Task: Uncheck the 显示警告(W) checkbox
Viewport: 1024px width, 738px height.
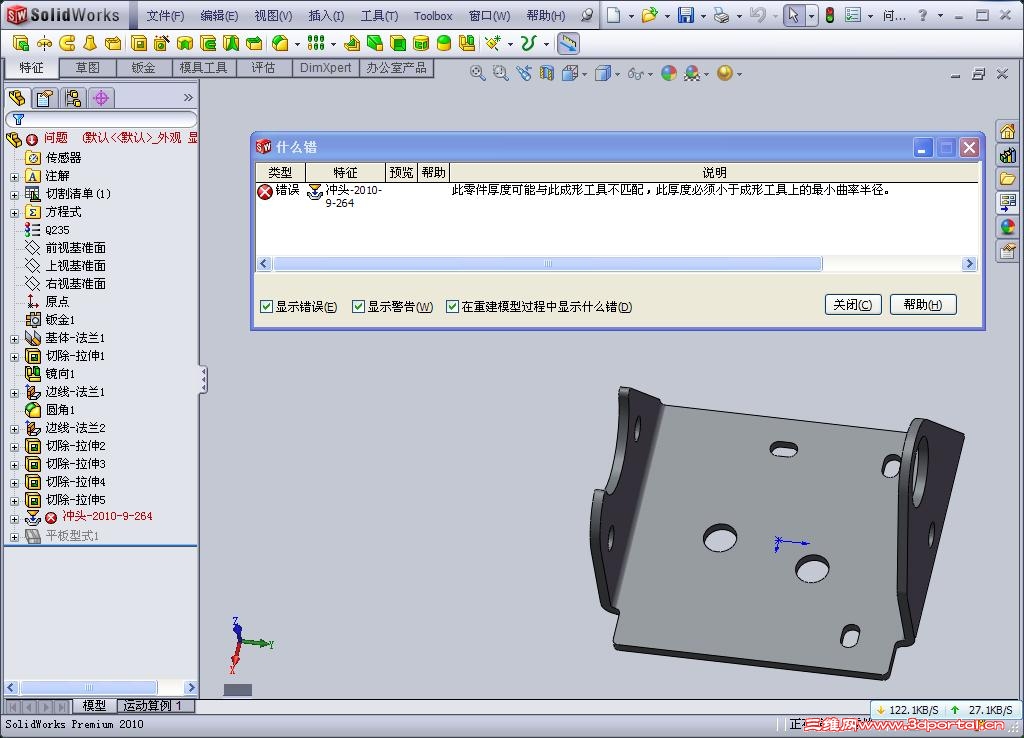Action: coord(358,306)
